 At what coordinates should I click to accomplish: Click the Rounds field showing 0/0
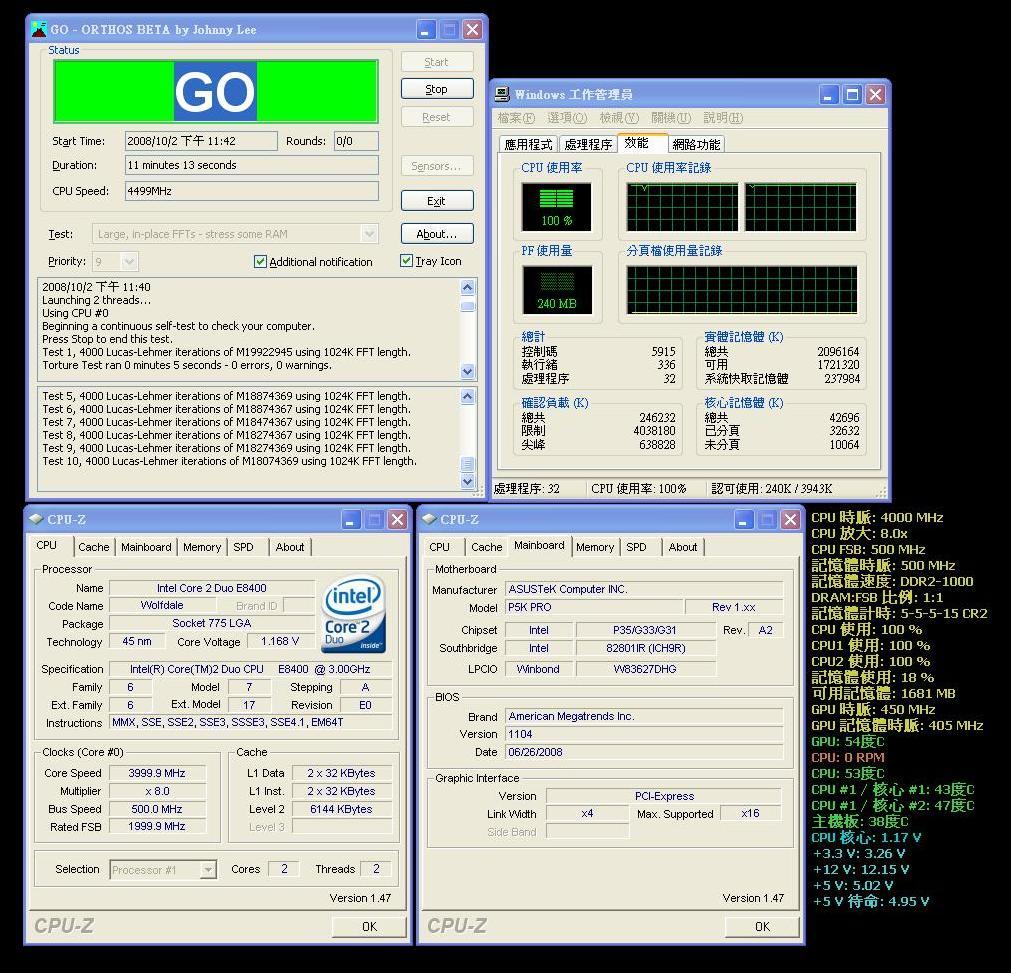[356, 141]
